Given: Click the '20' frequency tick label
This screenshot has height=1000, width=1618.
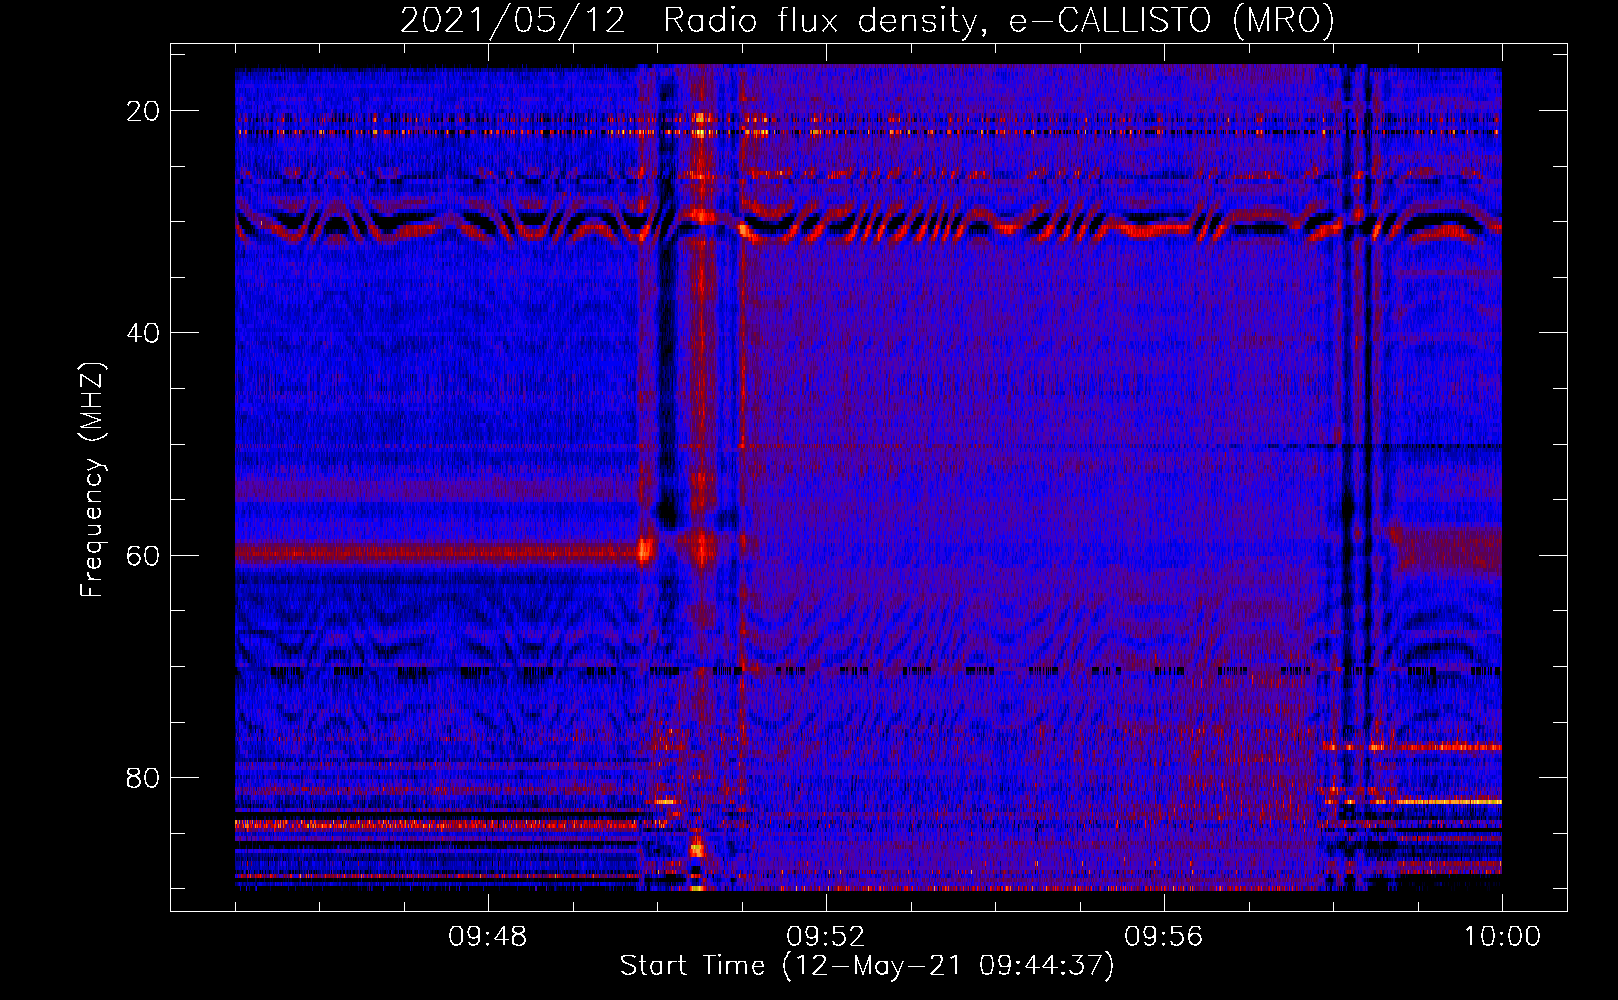Looking at the screenshot, I should pyautogui.click(x=143, y=111).
